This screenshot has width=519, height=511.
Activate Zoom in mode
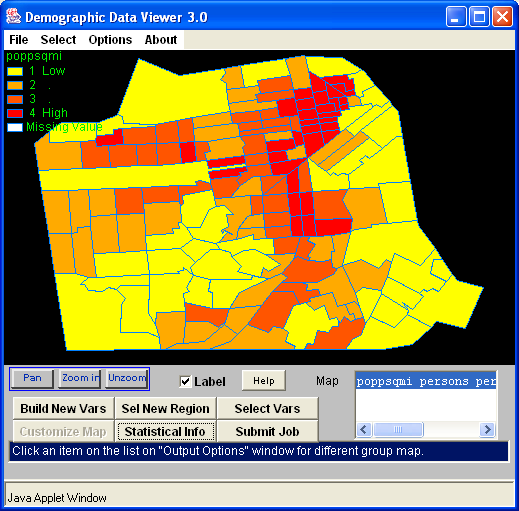[80, 379]
